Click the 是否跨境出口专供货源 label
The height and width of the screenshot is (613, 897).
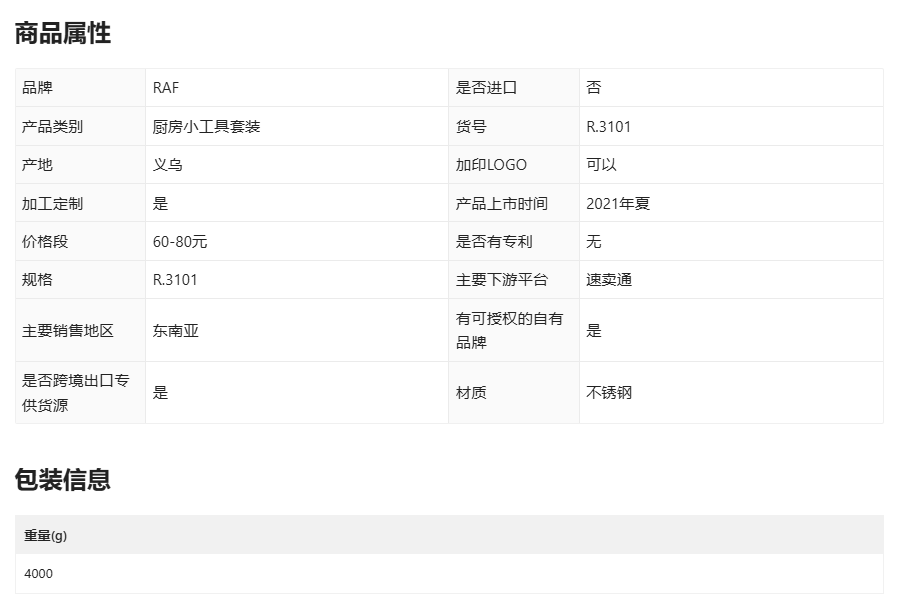point(76,392)
